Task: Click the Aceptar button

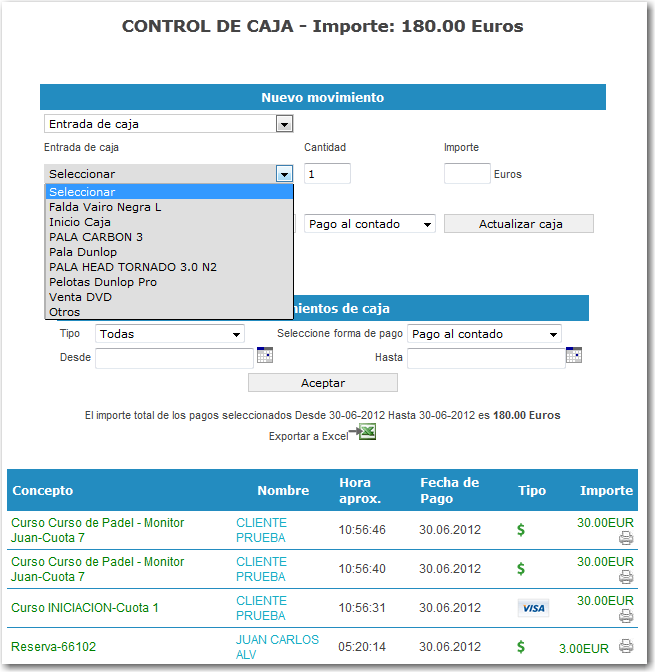Action: (x=323, y=383)
